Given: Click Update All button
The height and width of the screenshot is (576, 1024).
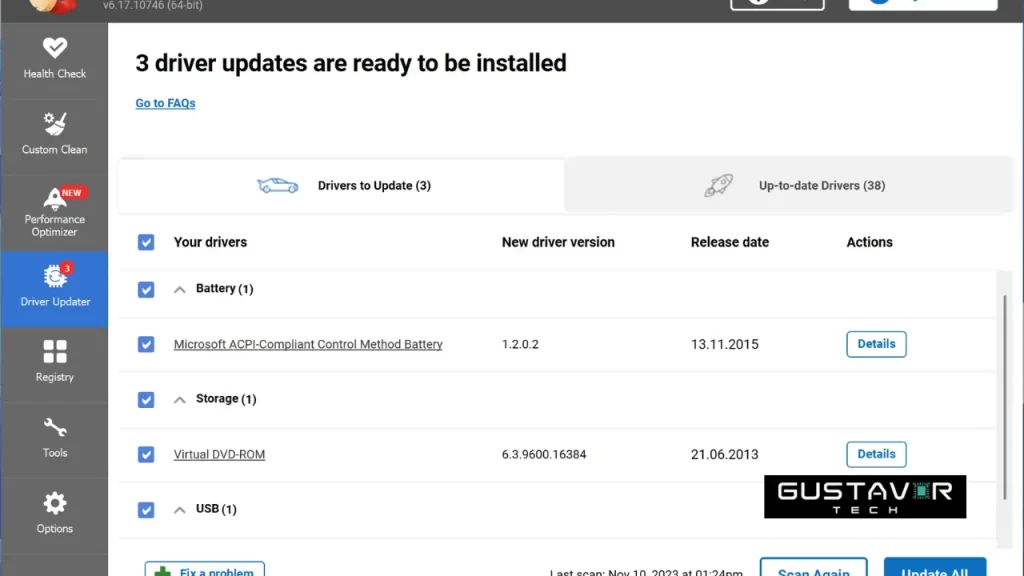Looking at the screenshot, I should click(935, 567).
